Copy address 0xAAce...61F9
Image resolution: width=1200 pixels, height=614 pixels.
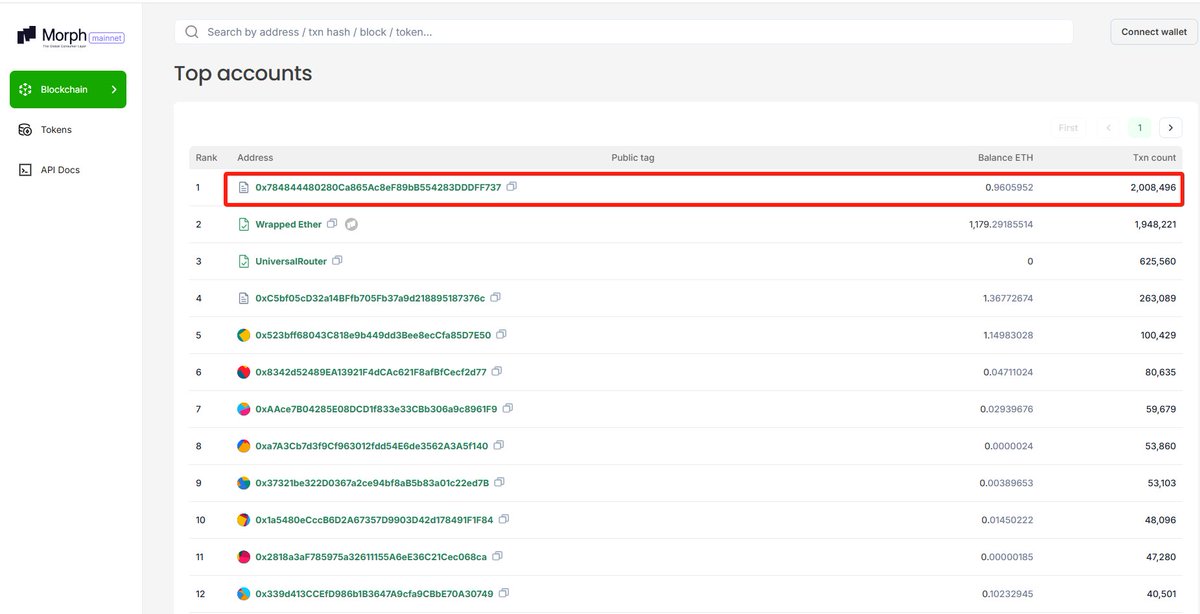click(x=508, y=408)
